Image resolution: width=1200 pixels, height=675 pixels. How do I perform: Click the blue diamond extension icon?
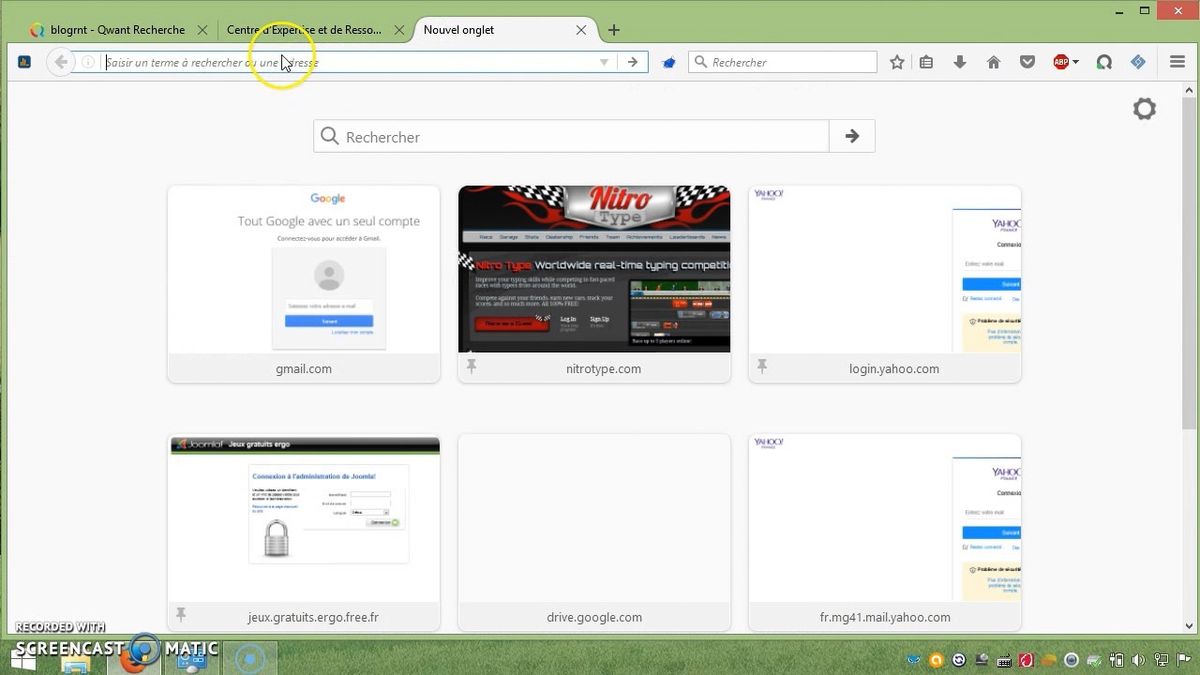pyautogui.click(x=1138, y=62)
